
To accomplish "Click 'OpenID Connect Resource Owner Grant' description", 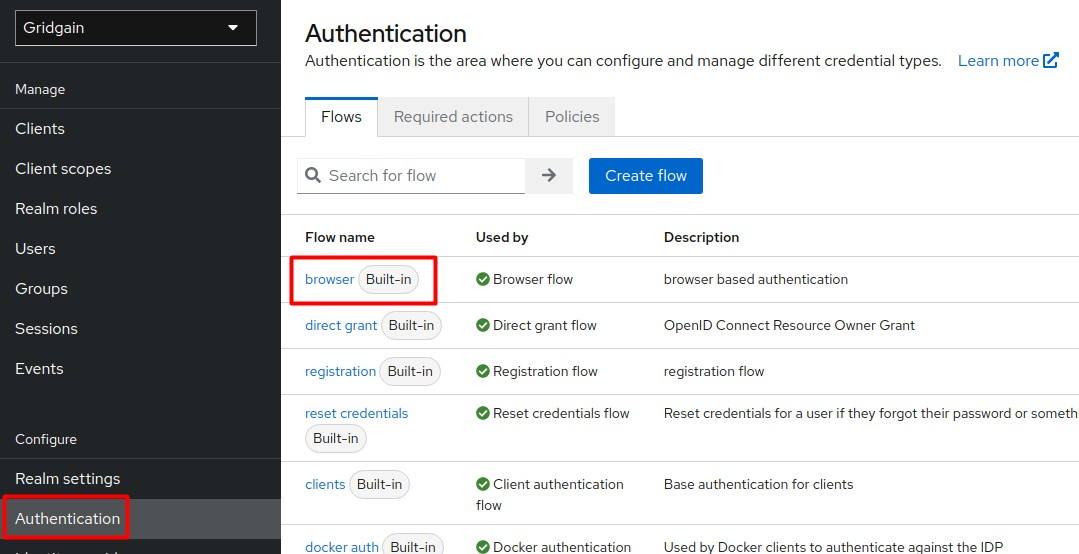I will pyautogui.click(x=789, y=326).
